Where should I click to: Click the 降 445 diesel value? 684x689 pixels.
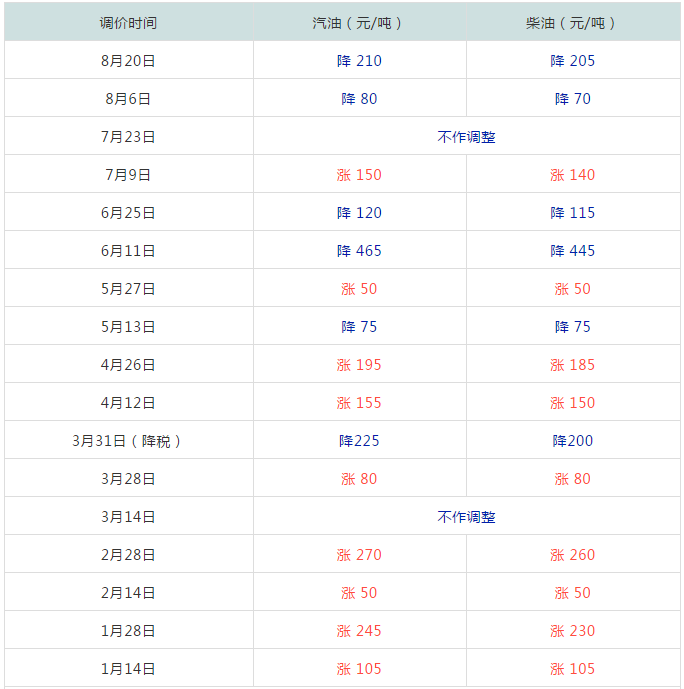click(572, 251)
